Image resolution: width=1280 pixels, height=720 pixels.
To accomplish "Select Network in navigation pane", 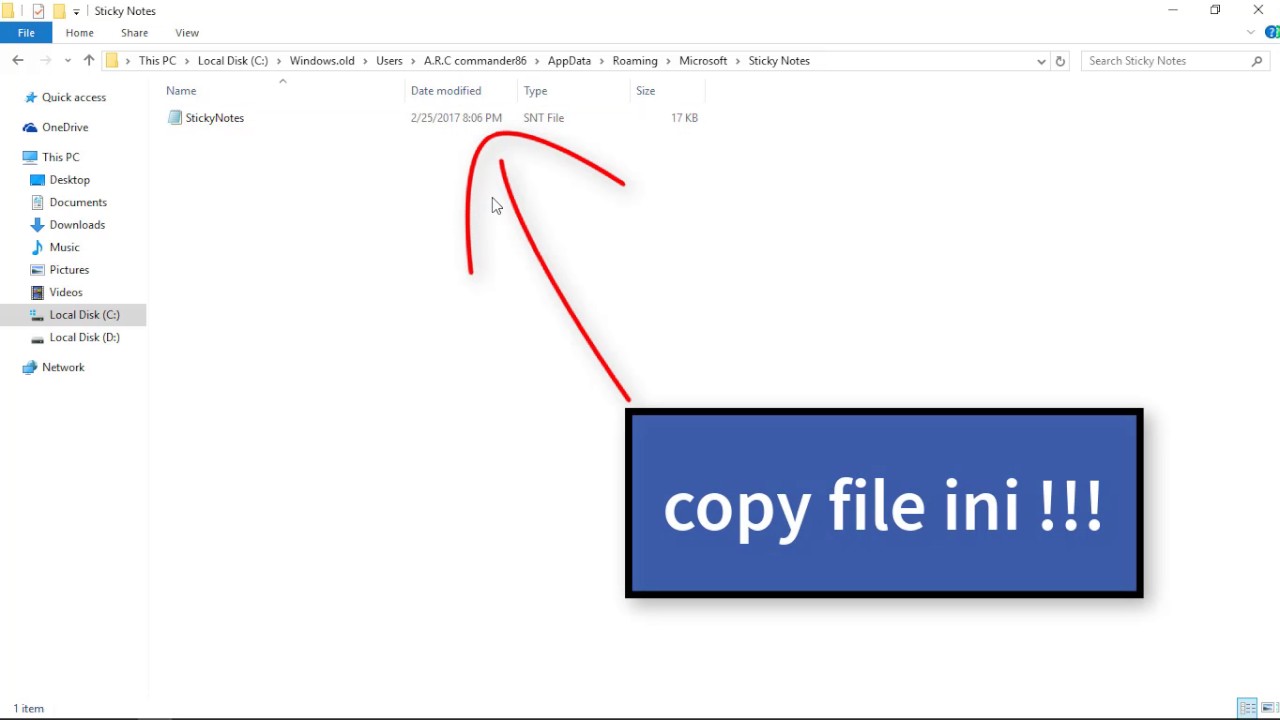I will coord(63,367).
